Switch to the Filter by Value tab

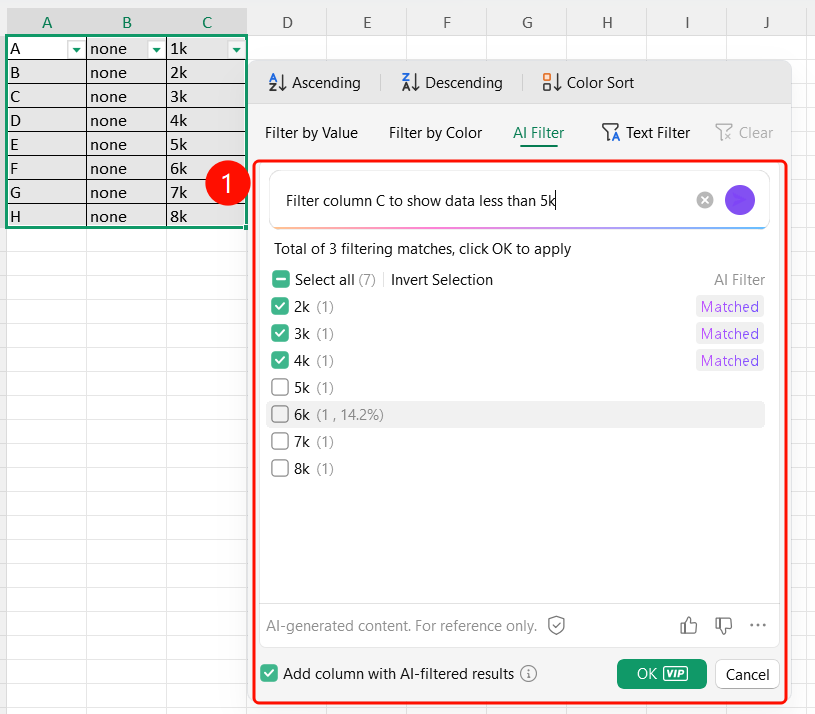click(x=311, y=133)
